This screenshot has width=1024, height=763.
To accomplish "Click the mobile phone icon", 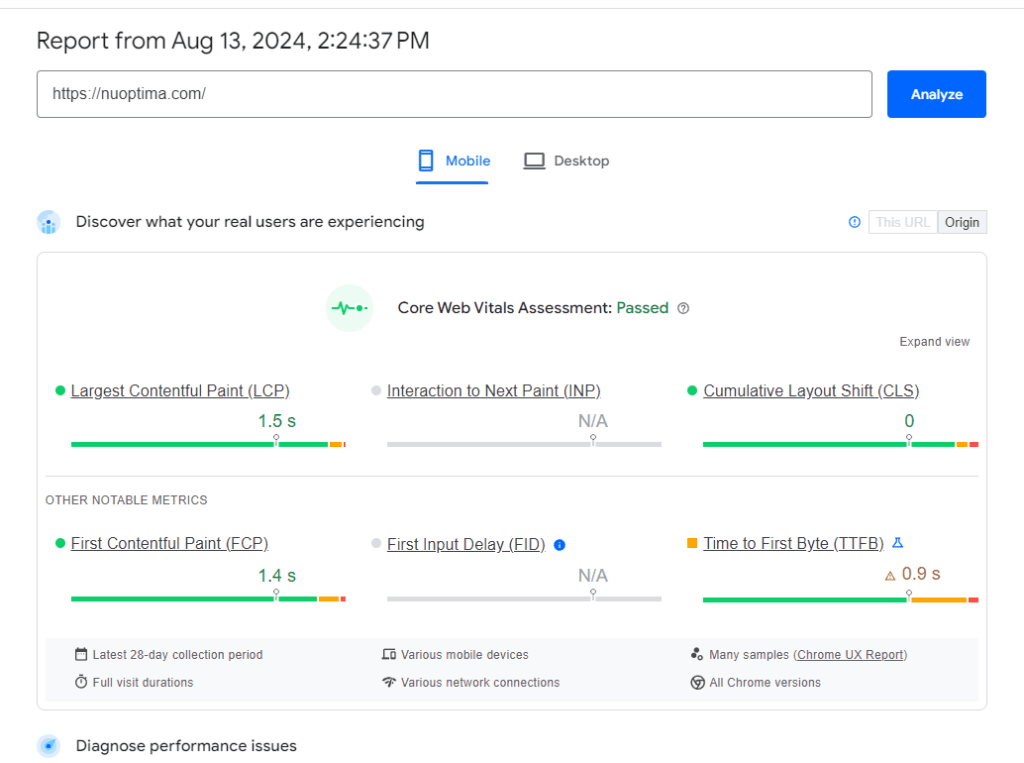I will point(426,160).
